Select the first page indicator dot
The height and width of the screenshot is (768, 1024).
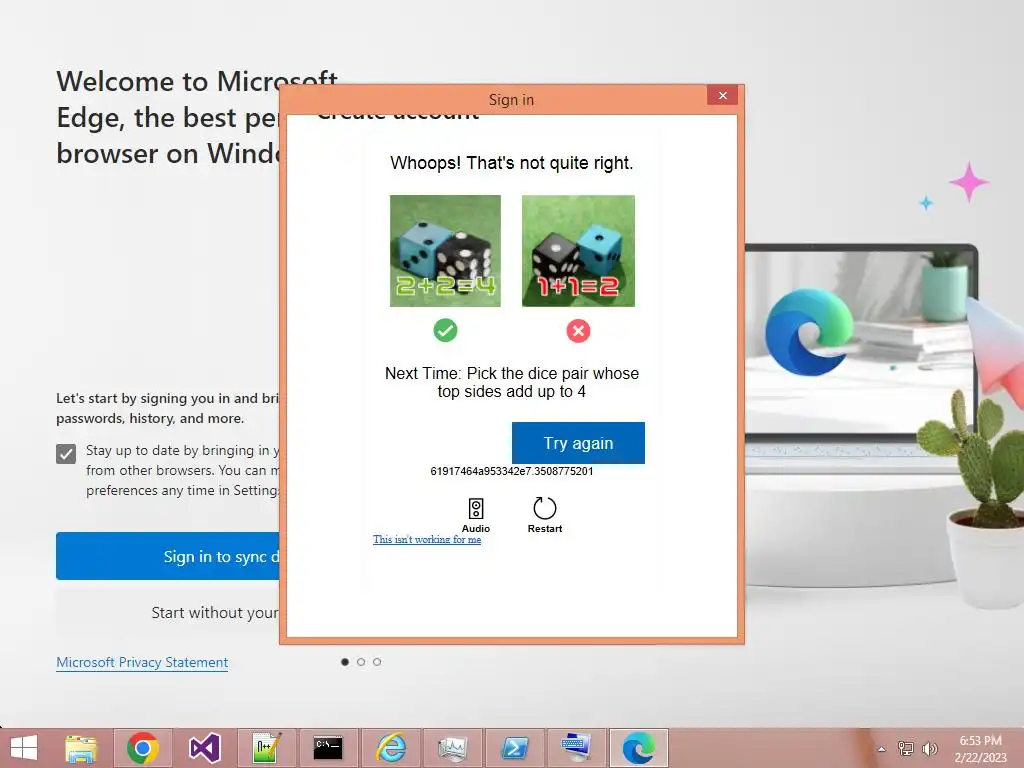click(x=345, y=662)
